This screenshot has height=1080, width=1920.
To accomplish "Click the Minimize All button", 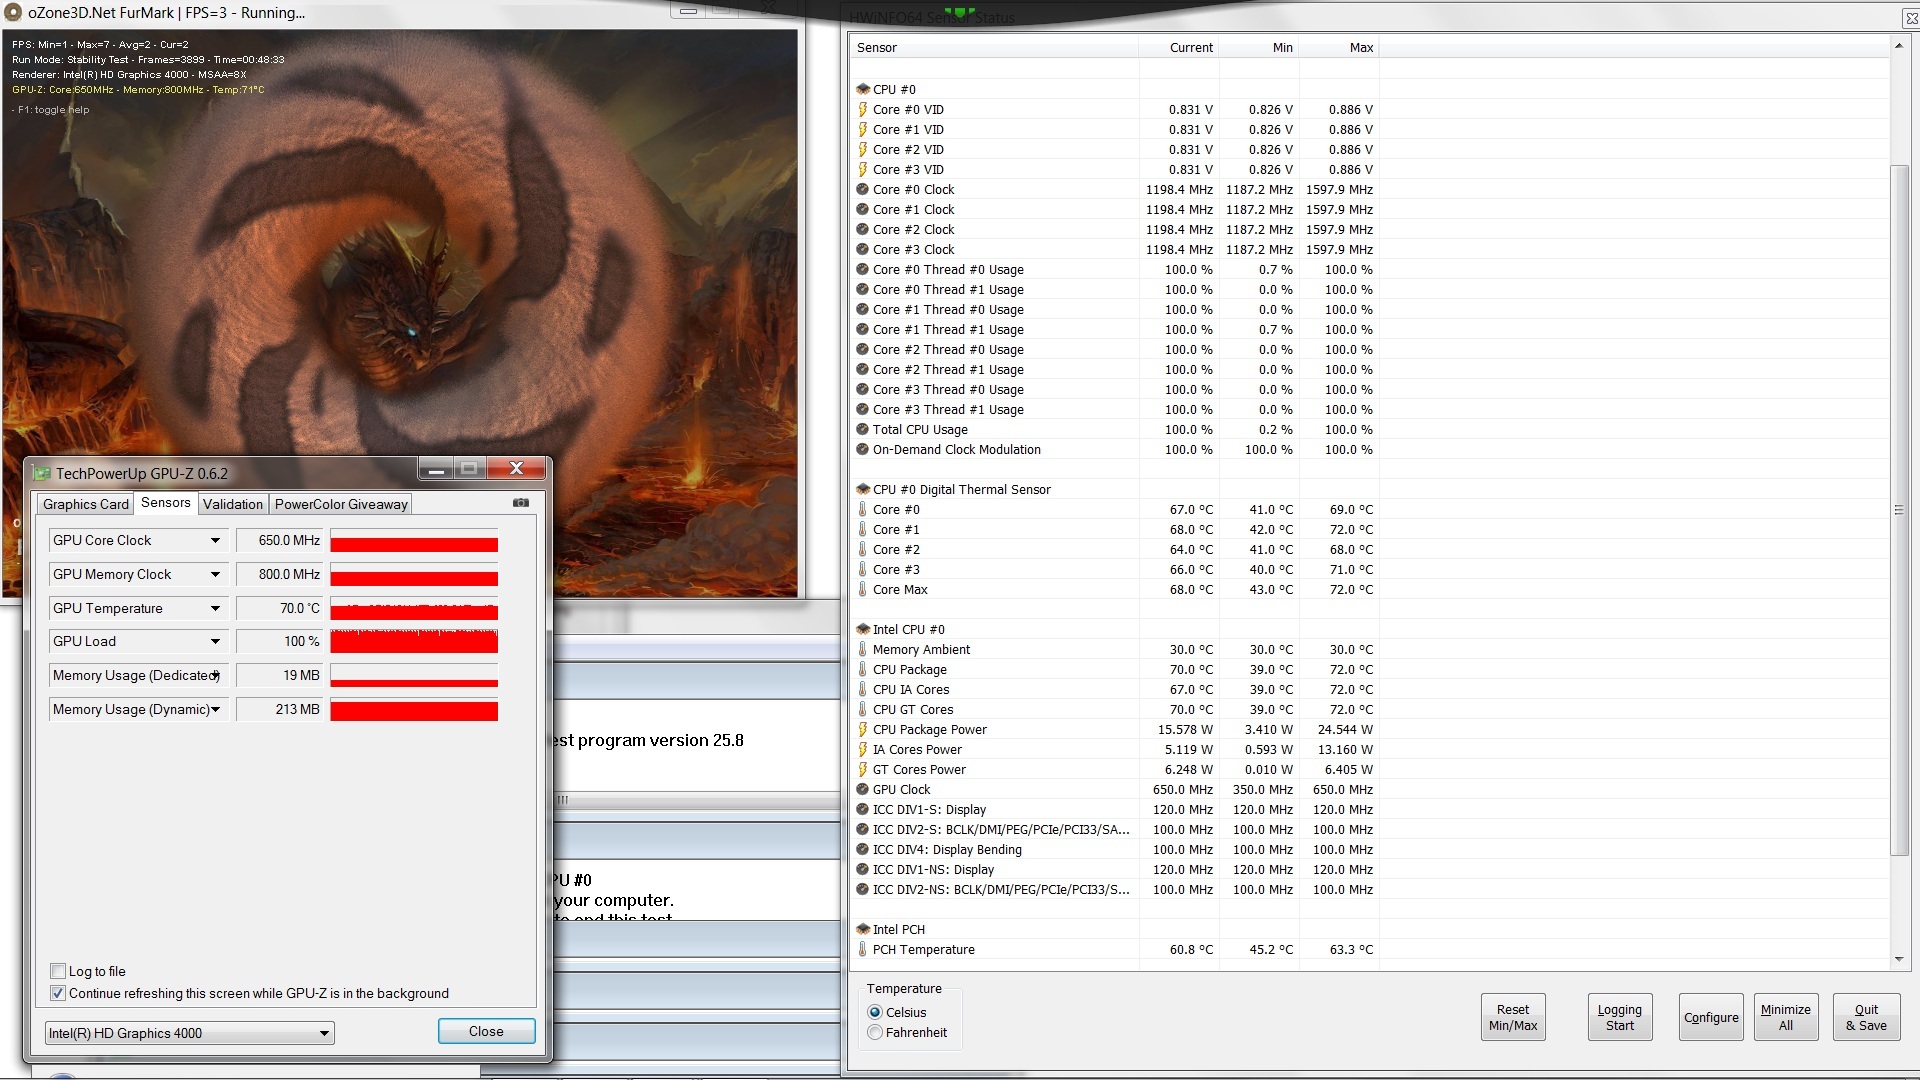I will pos(1786,1017).
